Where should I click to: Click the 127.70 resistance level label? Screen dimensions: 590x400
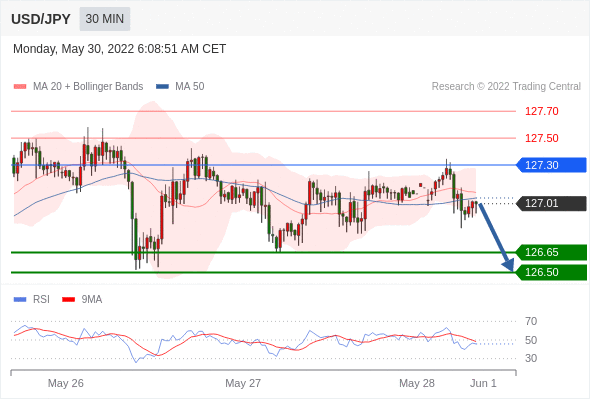pyautogui.click(x=542, y=111)
